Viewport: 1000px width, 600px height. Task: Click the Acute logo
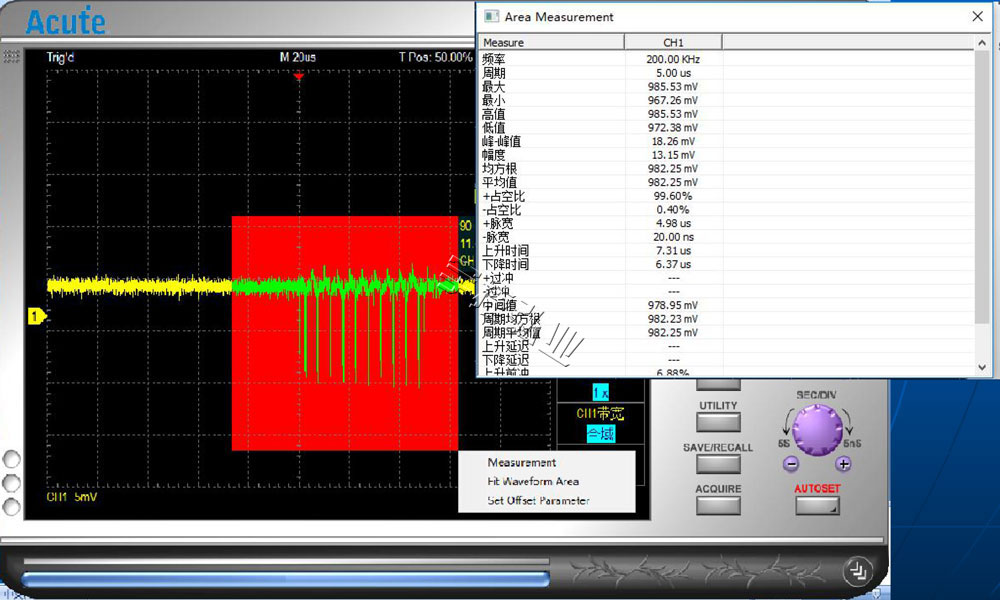pos(66,22)
